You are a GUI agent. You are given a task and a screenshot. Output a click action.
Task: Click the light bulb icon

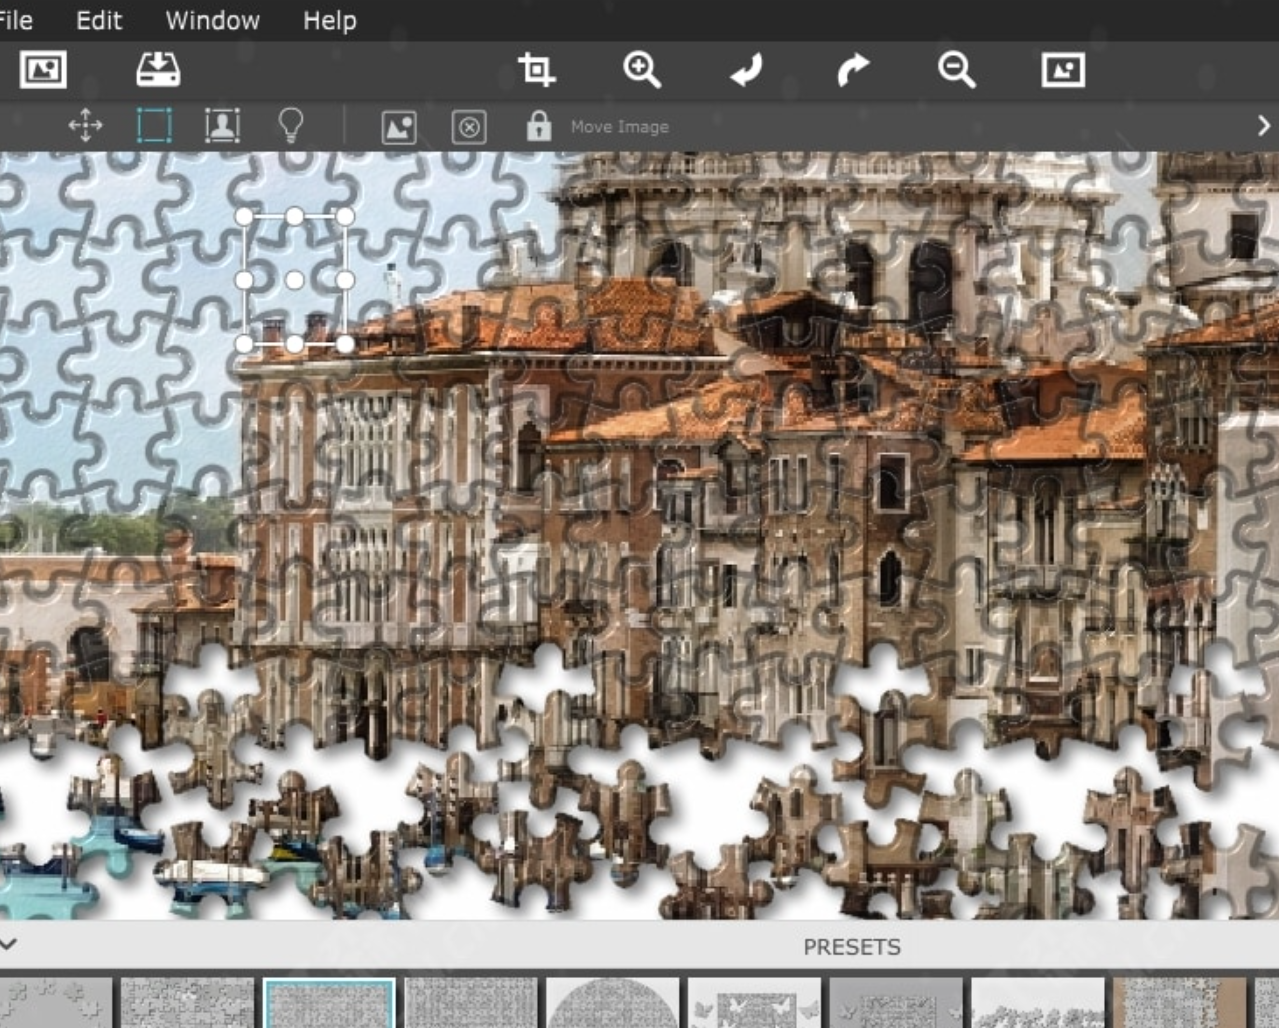pos(291,126)
